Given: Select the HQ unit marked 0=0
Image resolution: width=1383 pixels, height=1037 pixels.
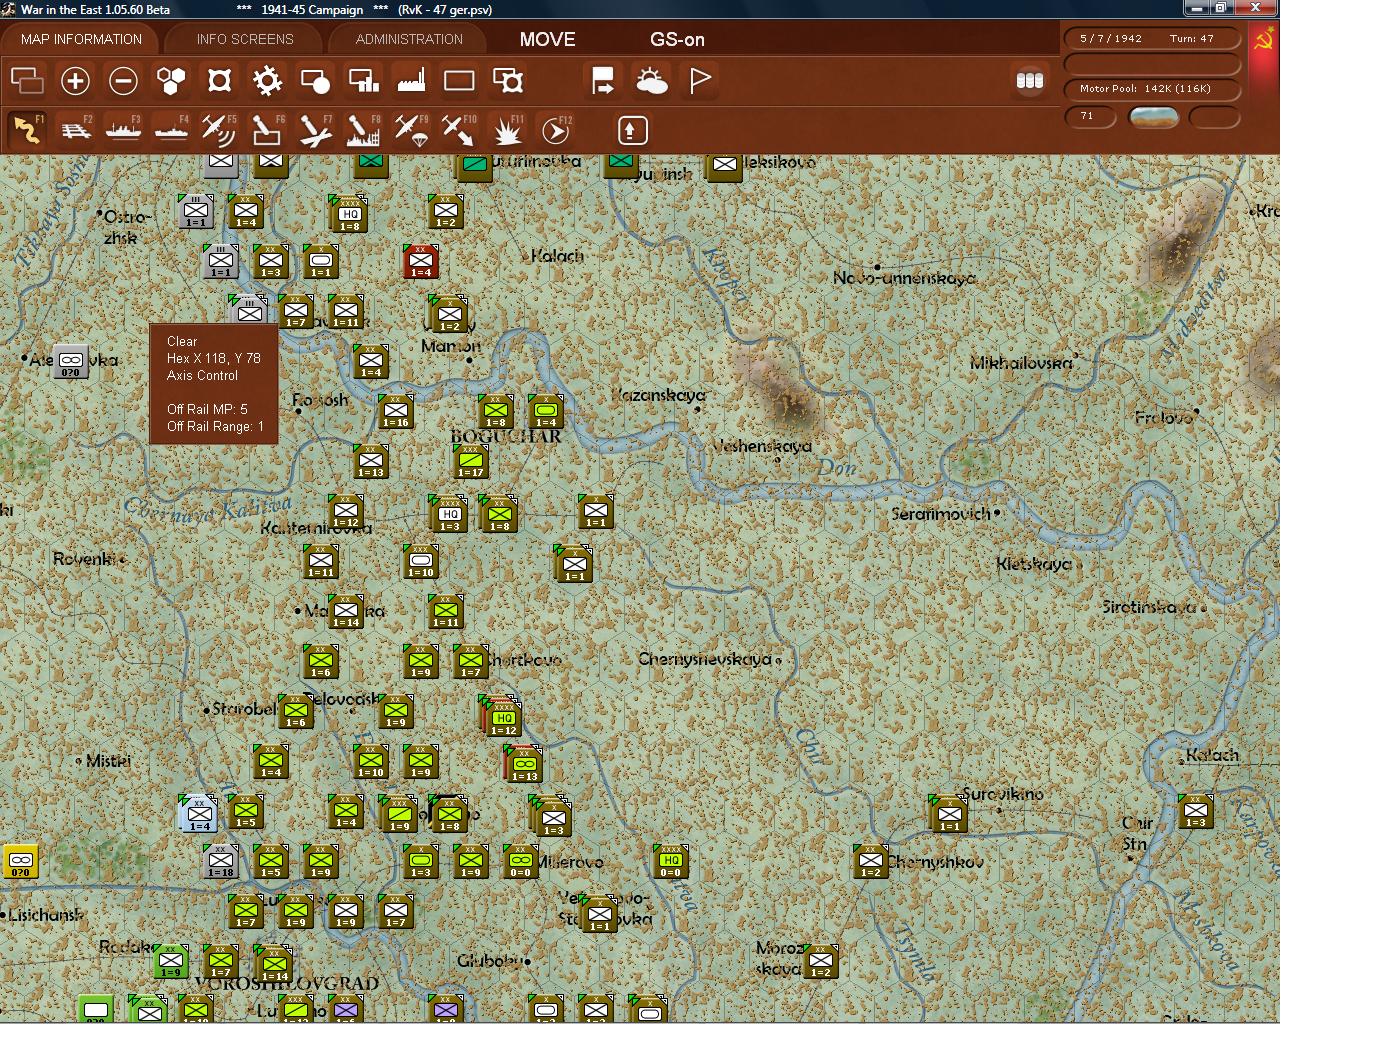Looking at the screenshot, I should (x=670, y=861).
